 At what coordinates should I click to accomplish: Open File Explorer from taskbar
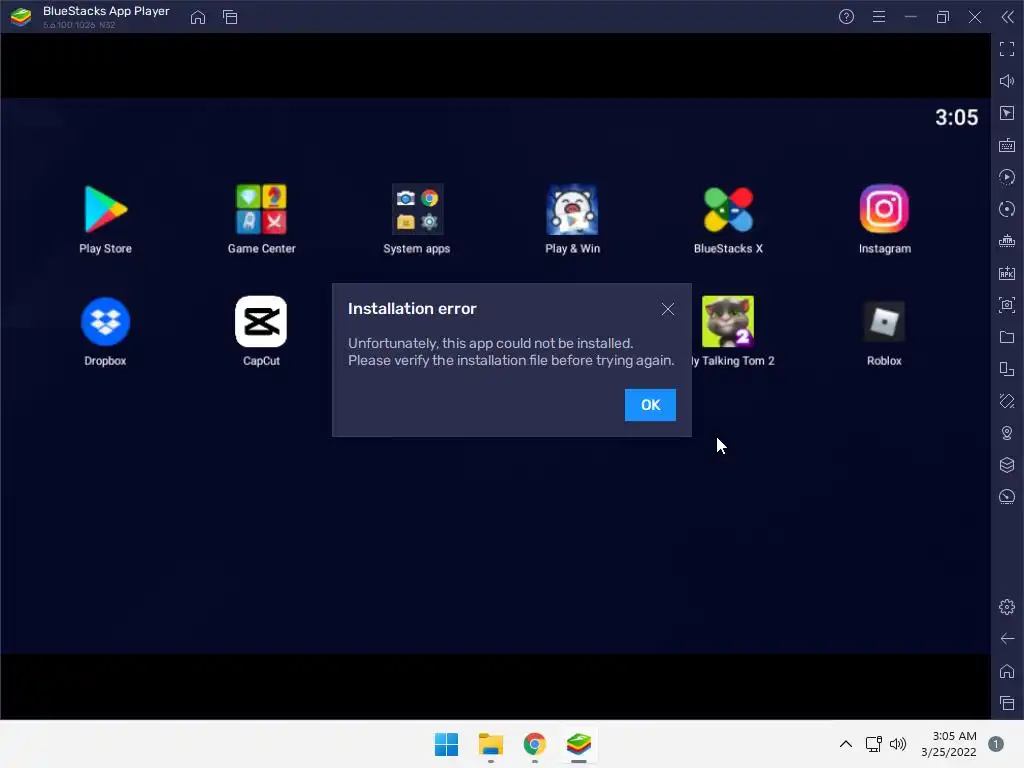[x=490, y=744]
